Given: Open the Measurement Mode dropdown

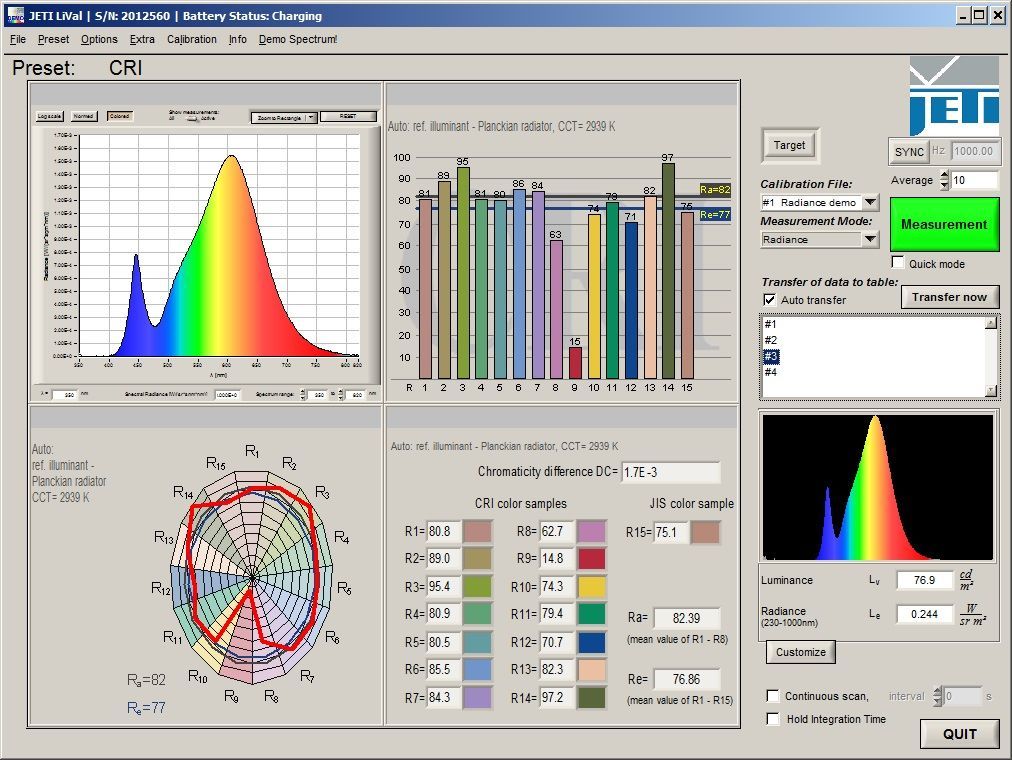Looking at the screenshot, I should click(x=870, y=239).
